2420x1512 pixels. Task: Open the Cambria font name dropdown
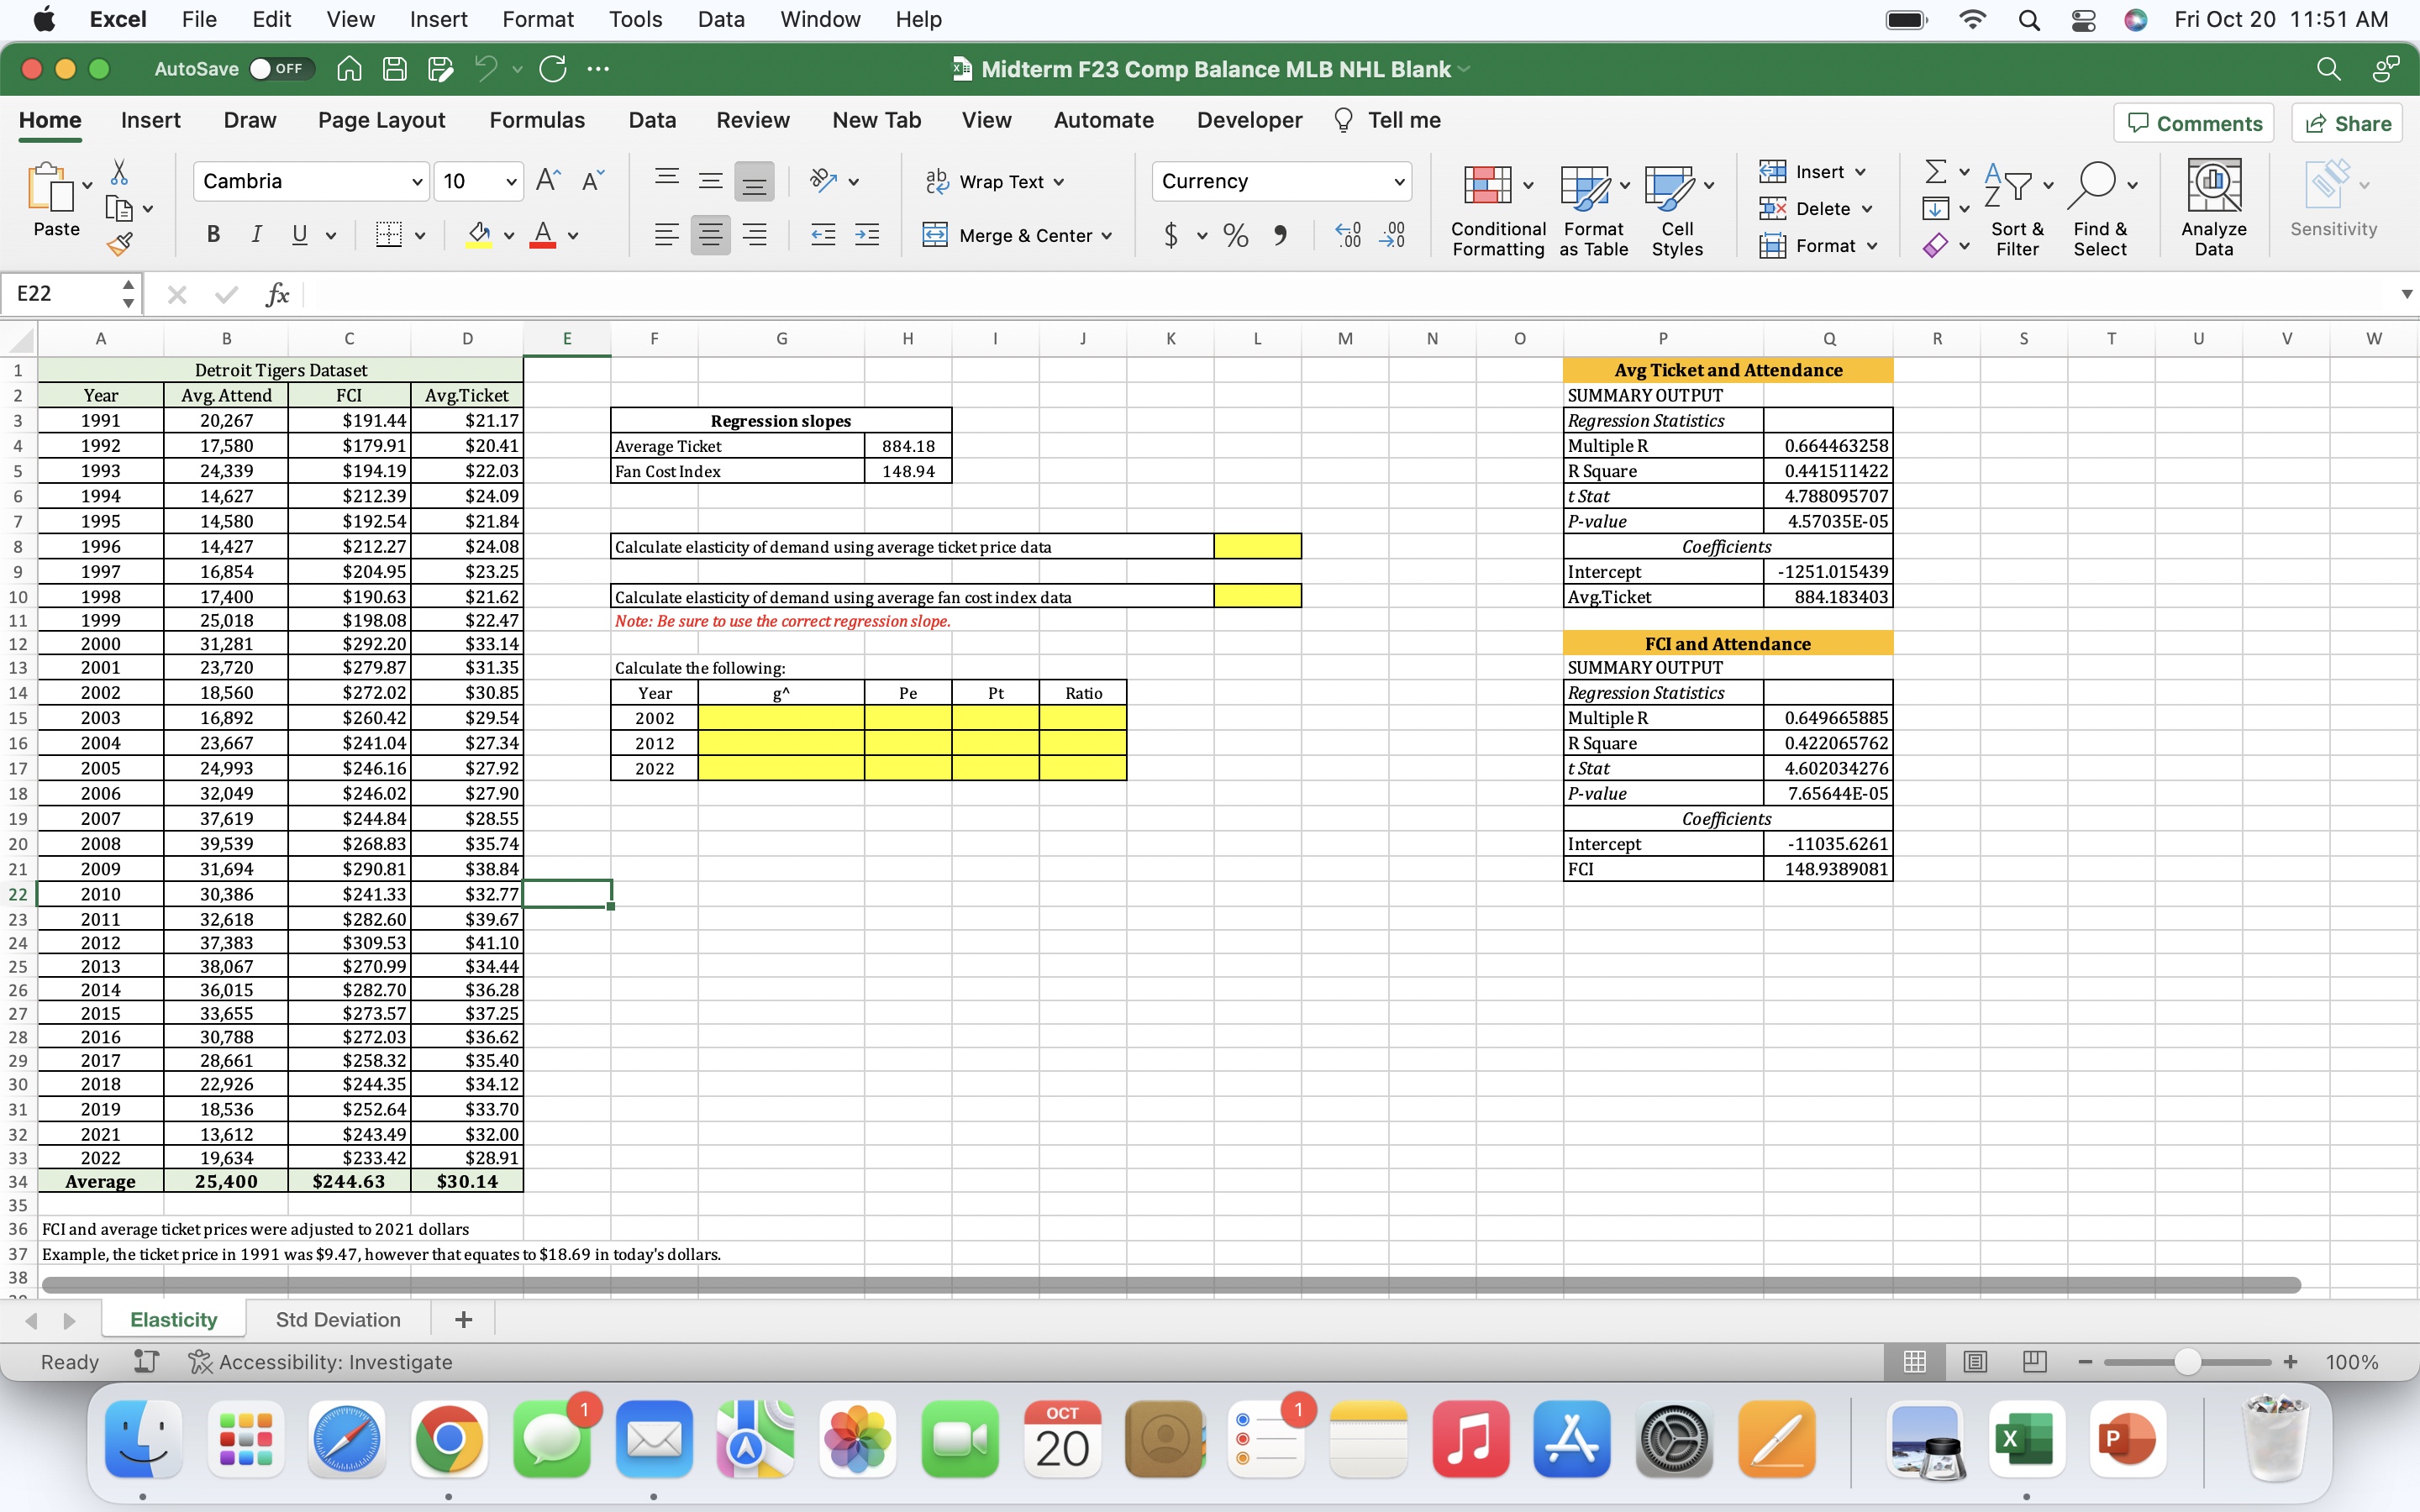[417, 182]
